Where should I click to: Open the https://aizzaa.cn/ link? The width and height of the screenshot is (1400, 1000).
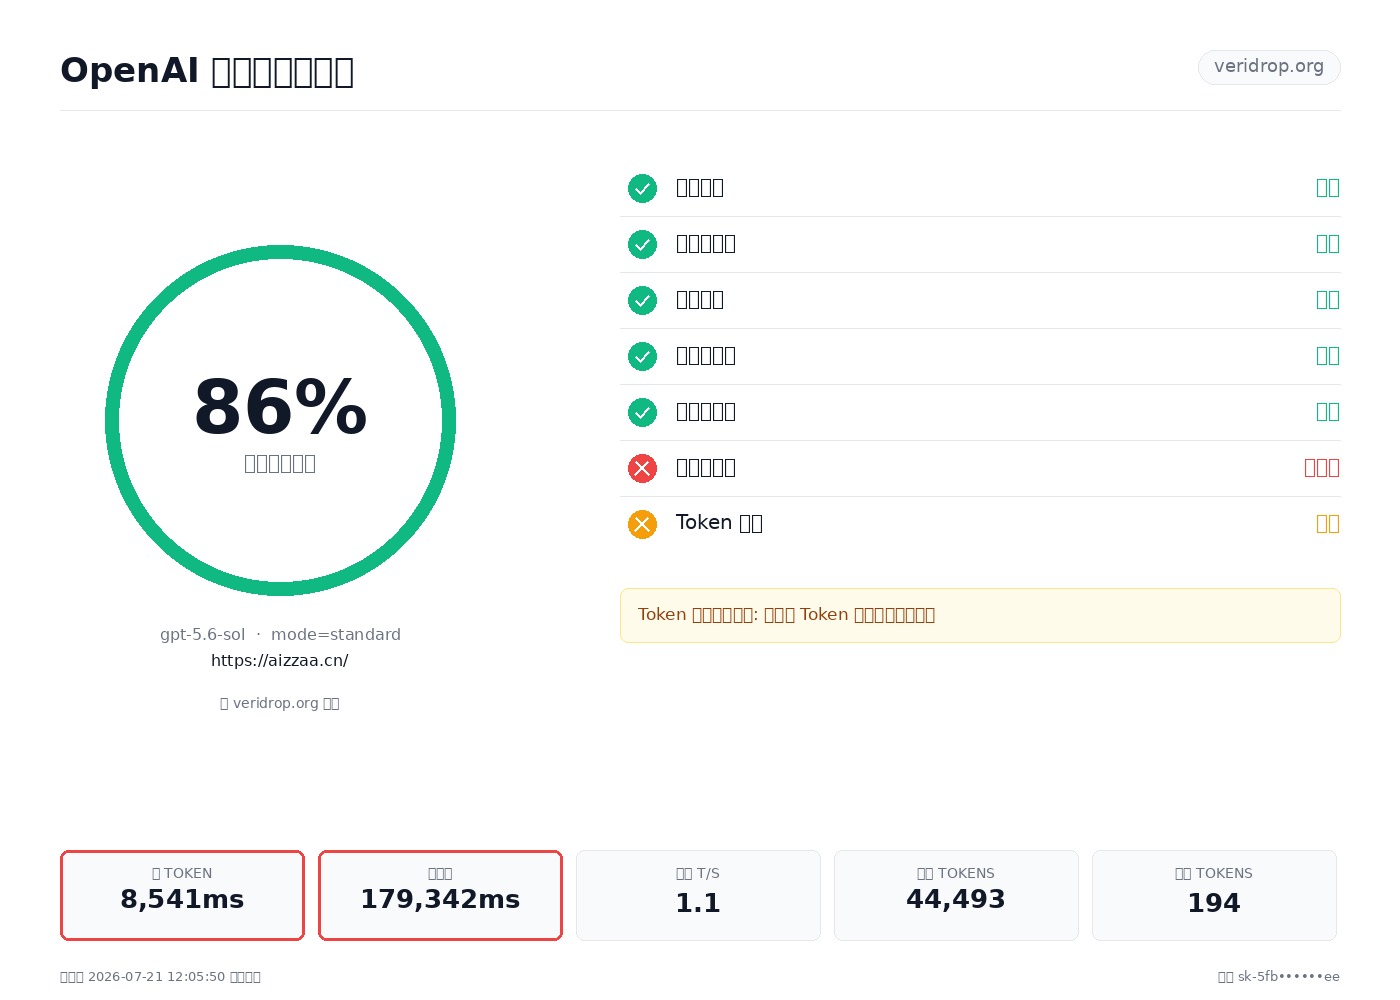coord(280,660)
